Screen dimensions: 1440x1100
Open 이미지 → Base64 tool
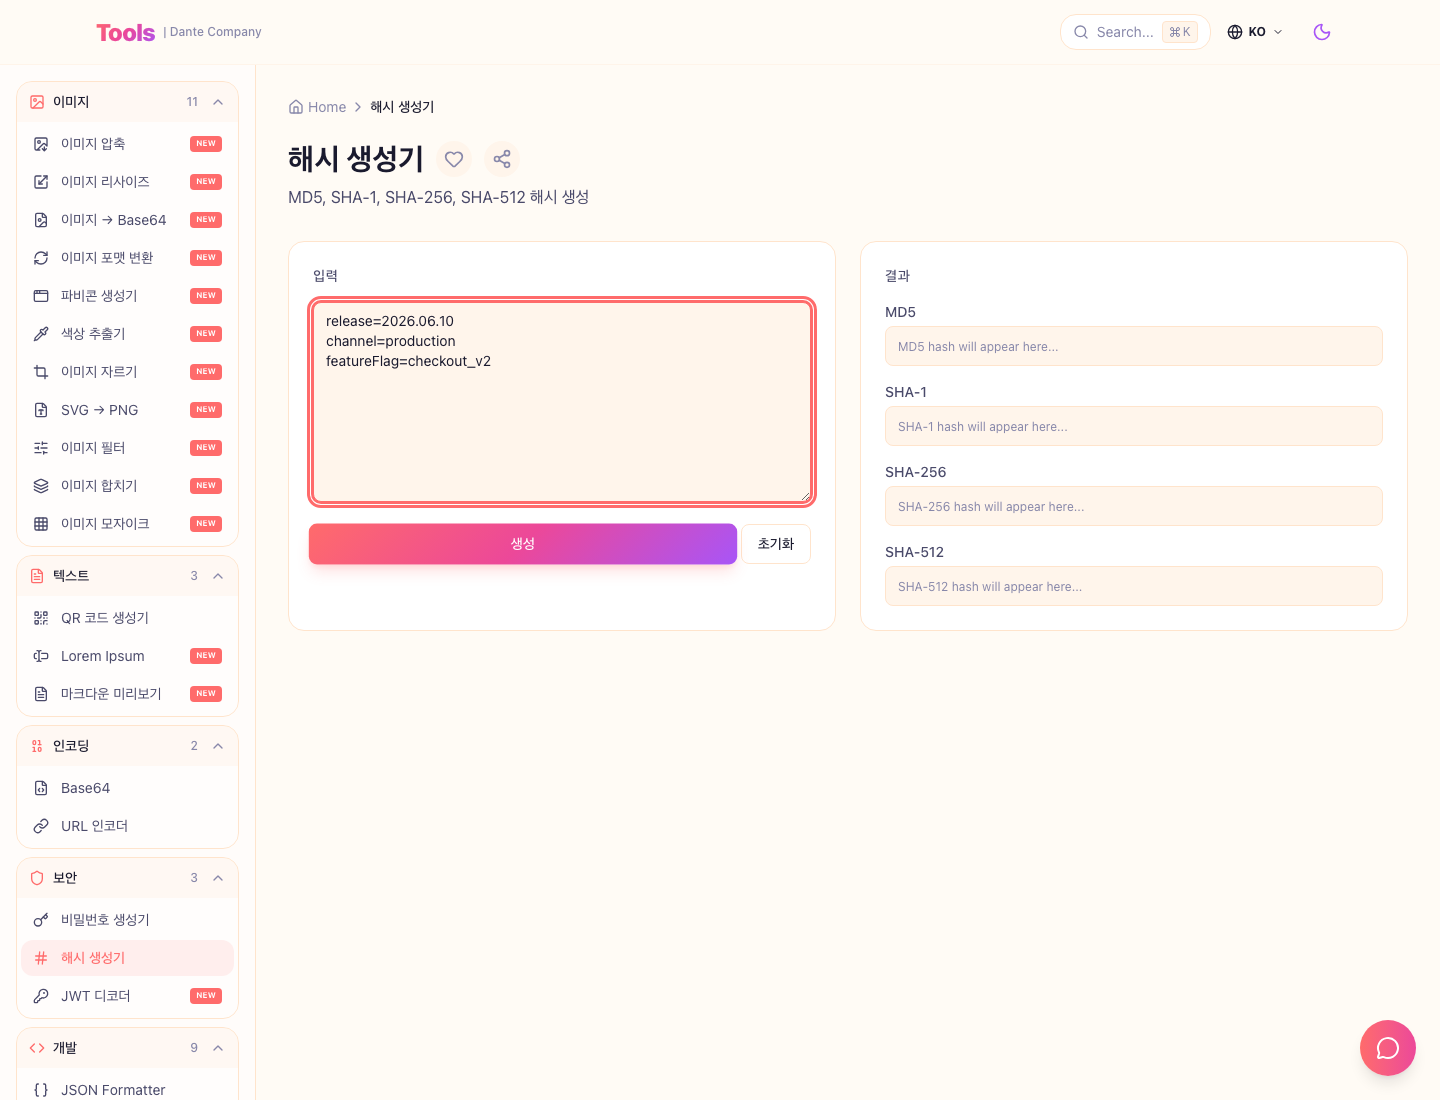point(127,220)
